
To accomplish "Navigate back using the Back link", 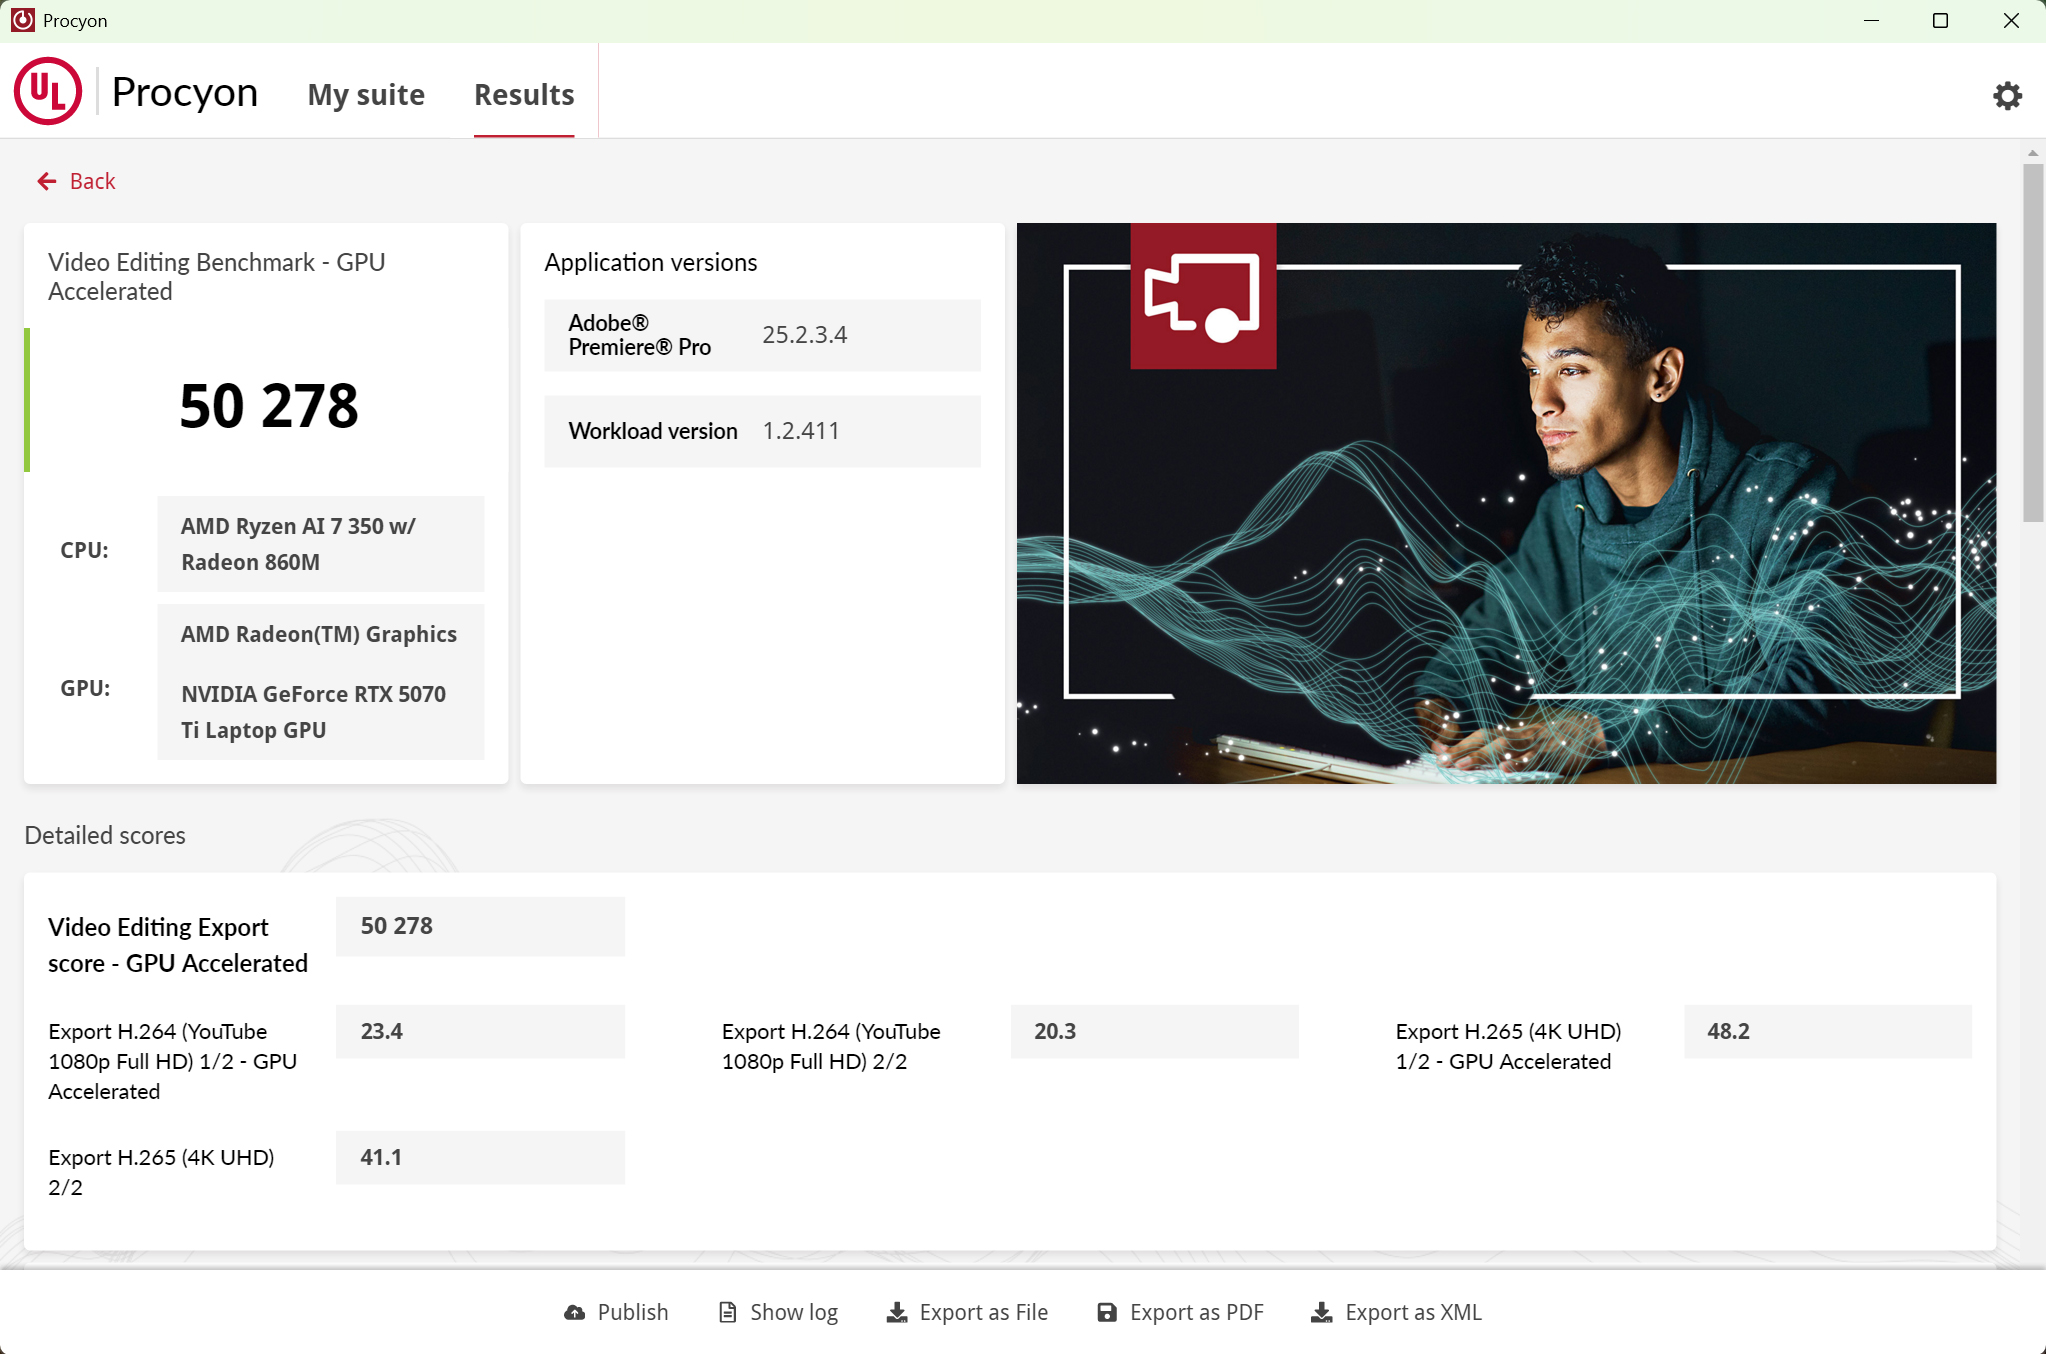I will tap(91, 180).
